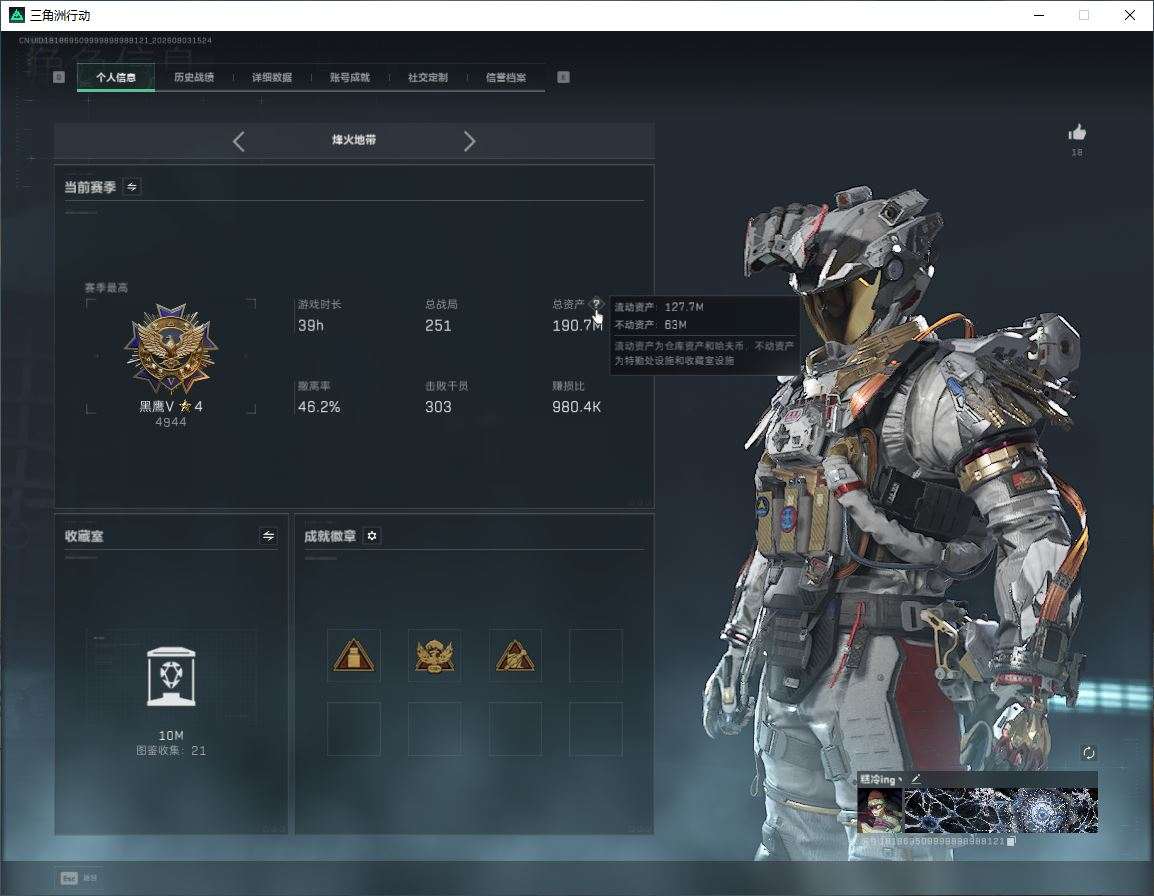Switch to the 历史战绩 tab
The height and width of the screenshot is (896, 1154).
[x=194, y=77]
